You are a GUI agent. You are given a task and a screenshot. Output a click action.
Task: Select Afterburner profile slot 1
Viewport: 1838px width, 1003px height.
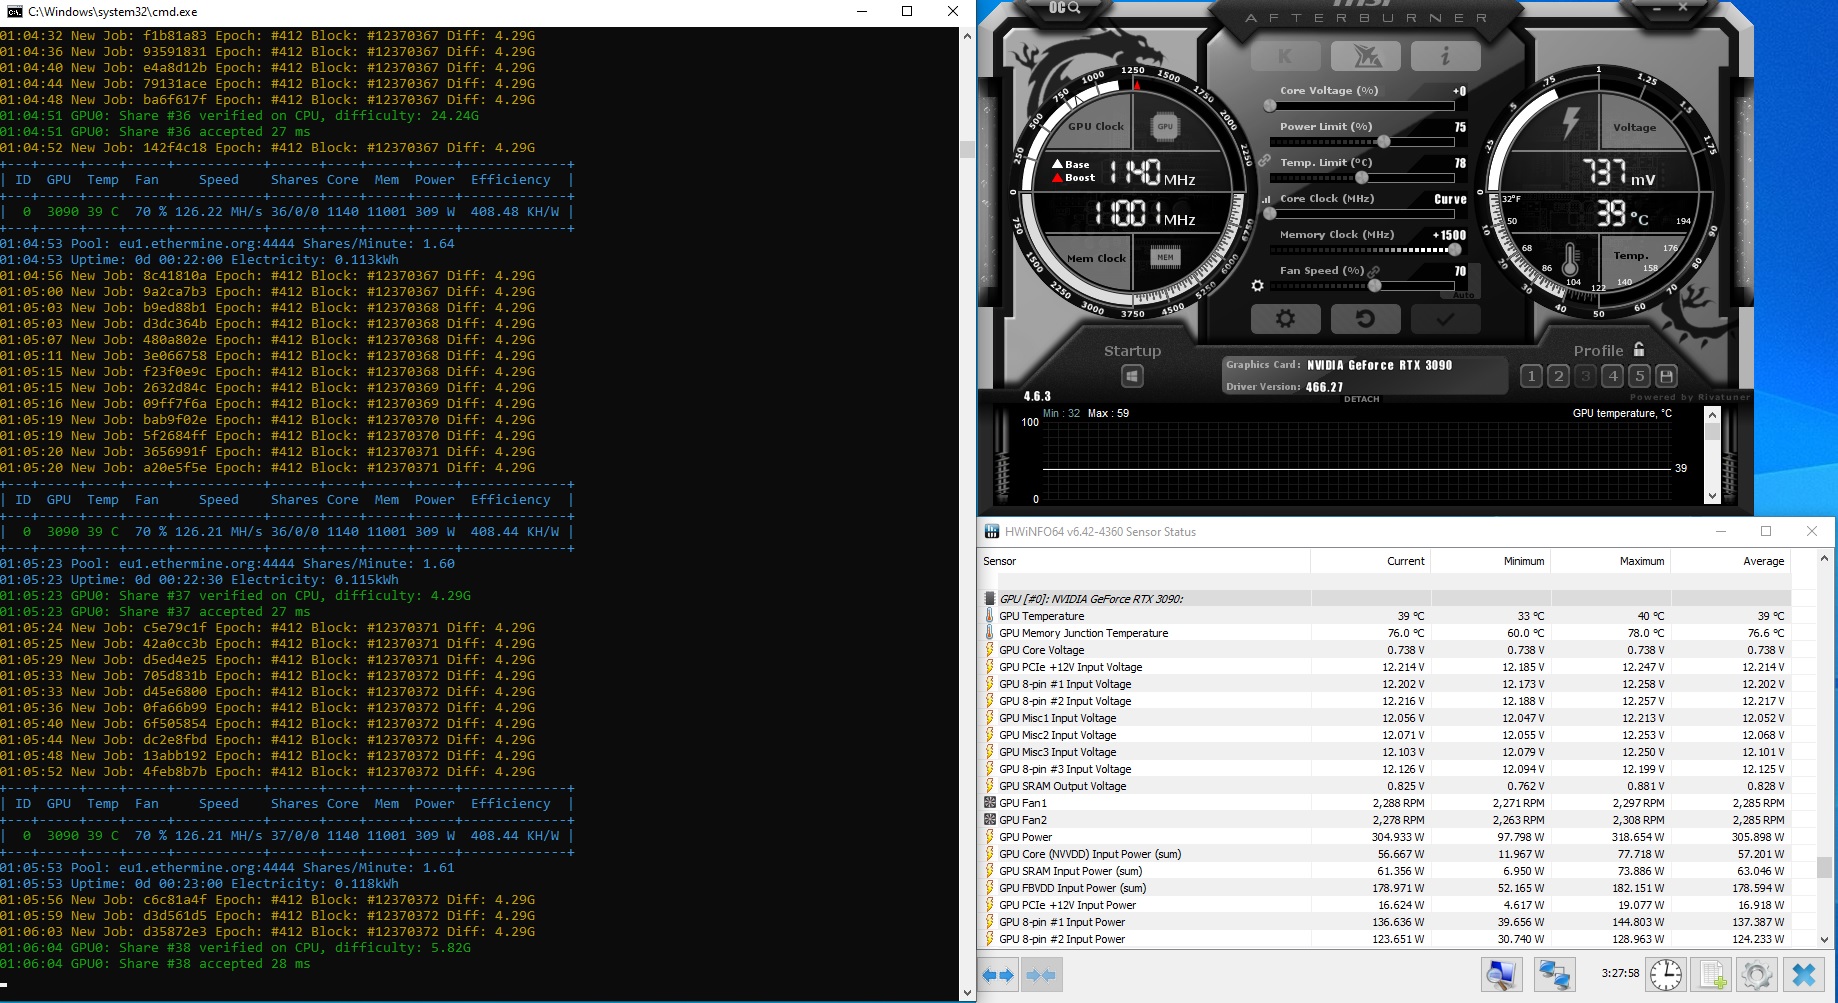[1531, 376]
